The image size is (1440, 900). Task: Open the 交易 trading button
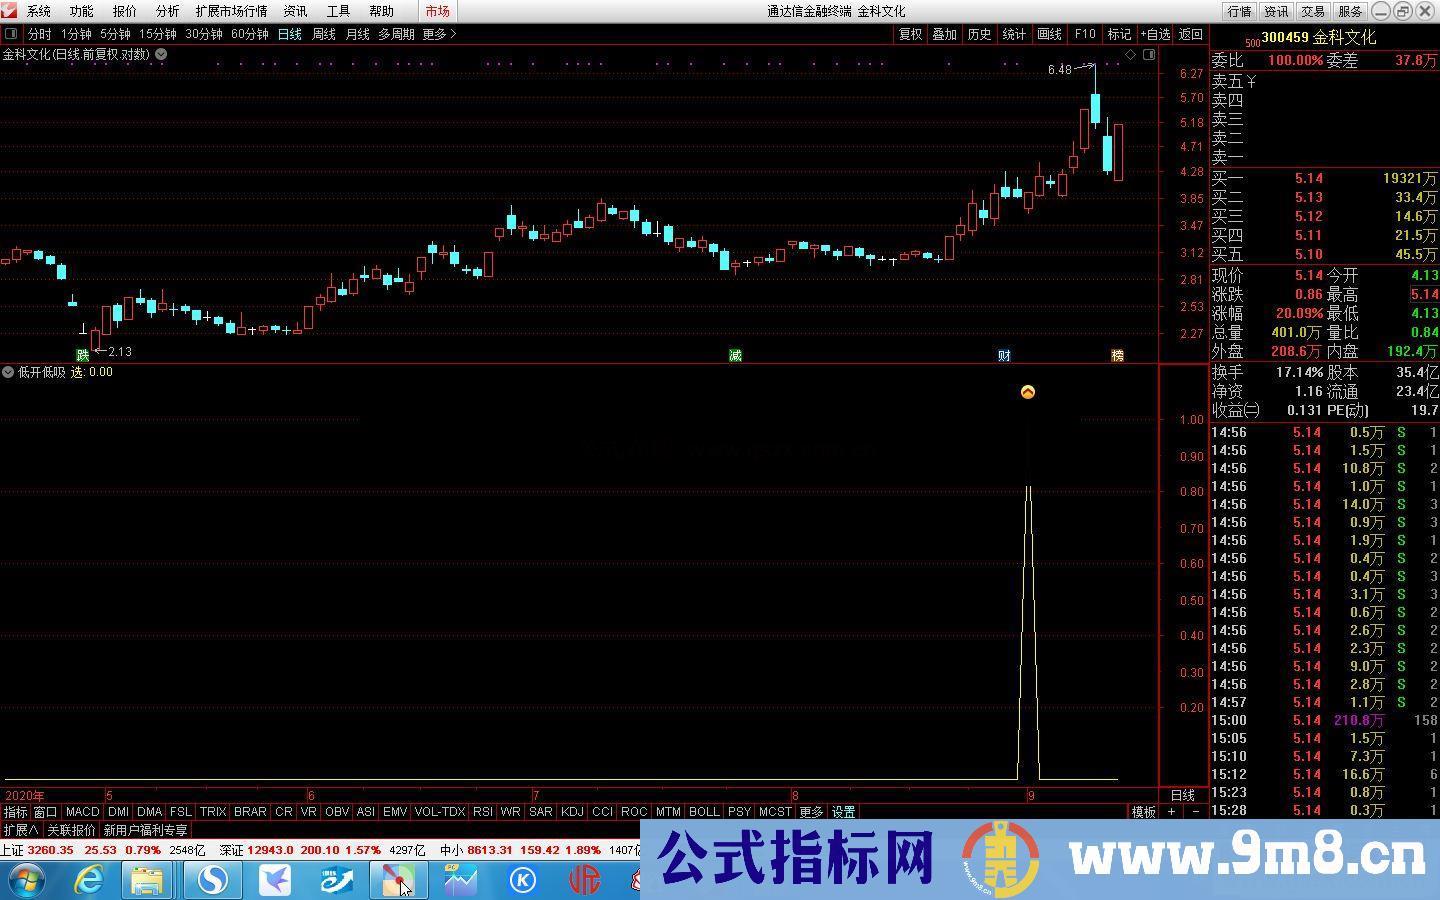point(1313,11)
